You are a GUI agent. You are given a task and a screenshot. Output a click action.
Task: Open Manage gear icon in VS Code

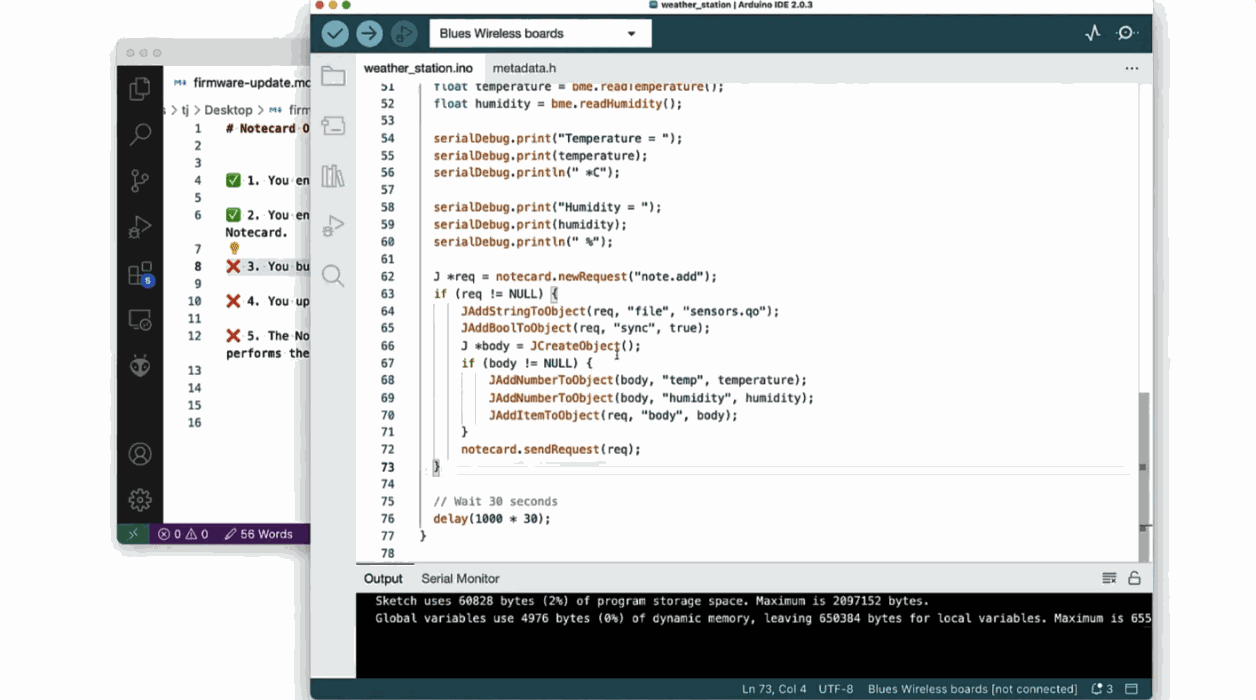[x=140, y=499]
